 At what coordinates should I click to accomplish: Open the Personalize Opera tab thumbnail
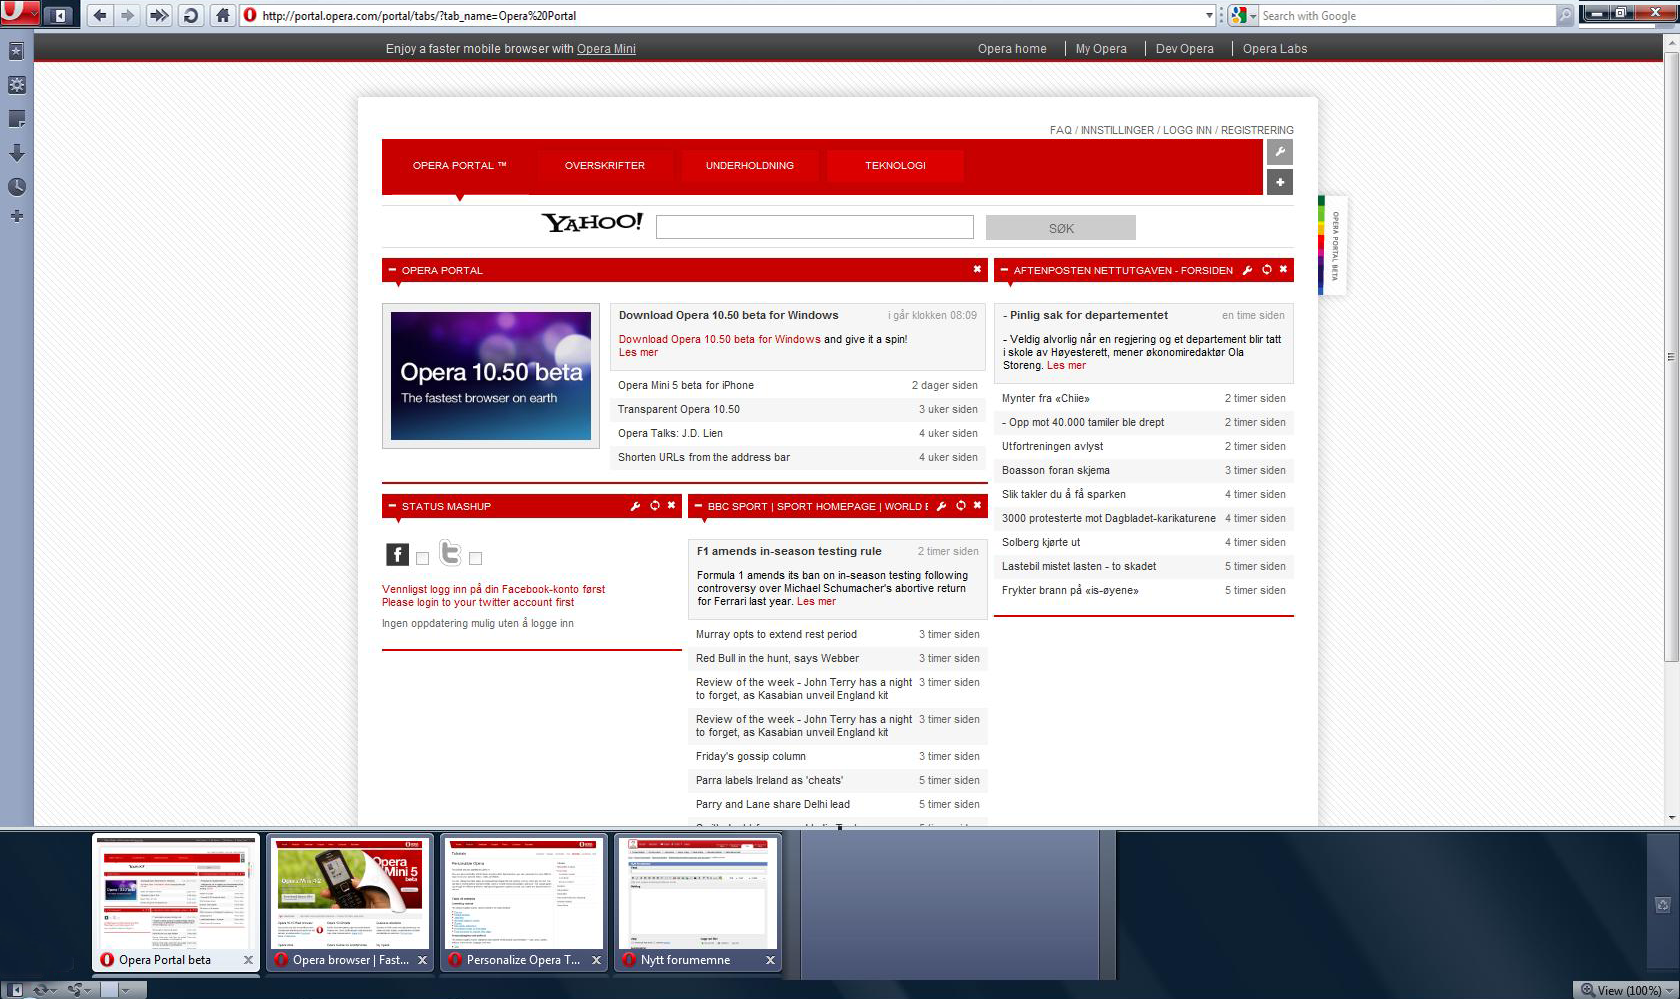524,903
